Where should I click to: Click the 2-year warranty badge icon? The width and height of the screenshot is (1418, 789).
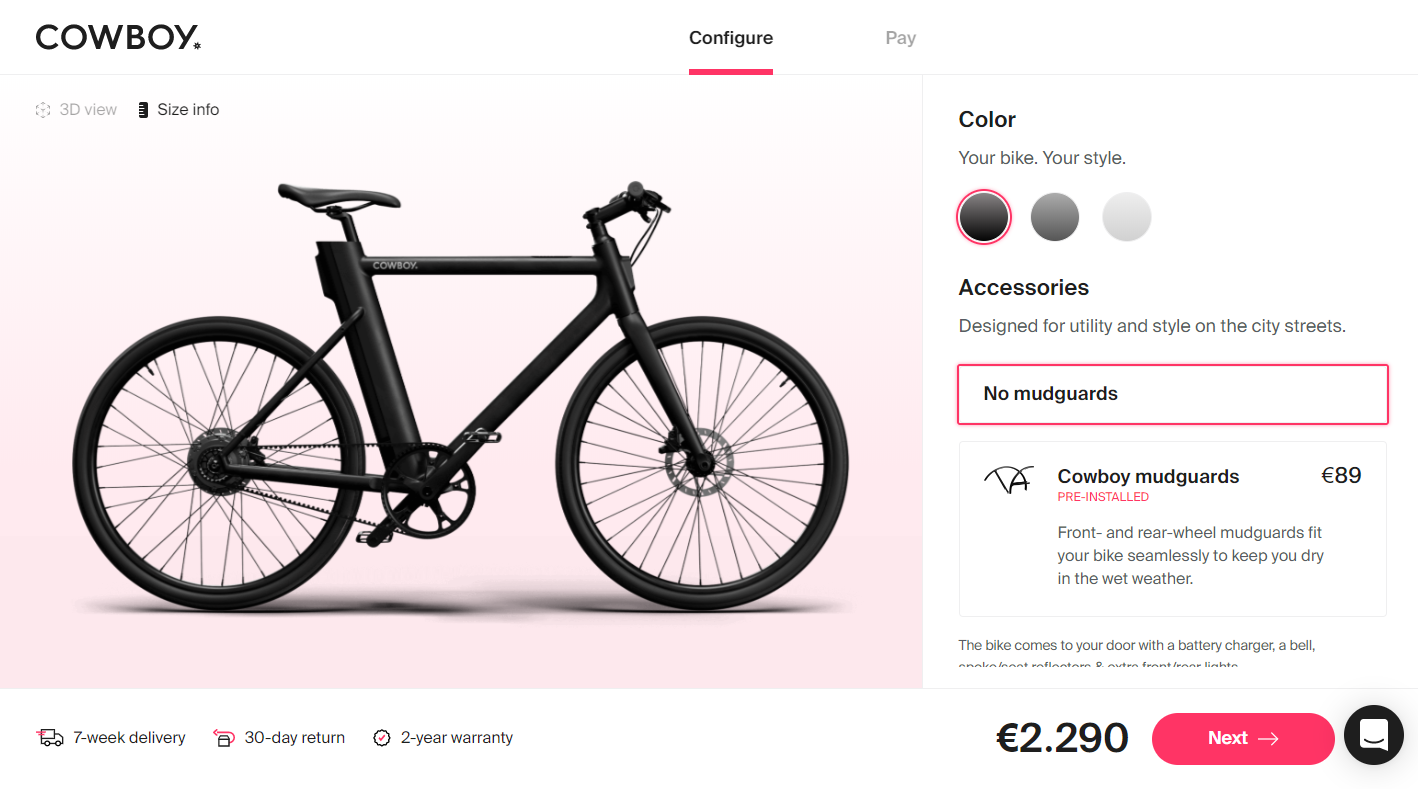(381, 738)
